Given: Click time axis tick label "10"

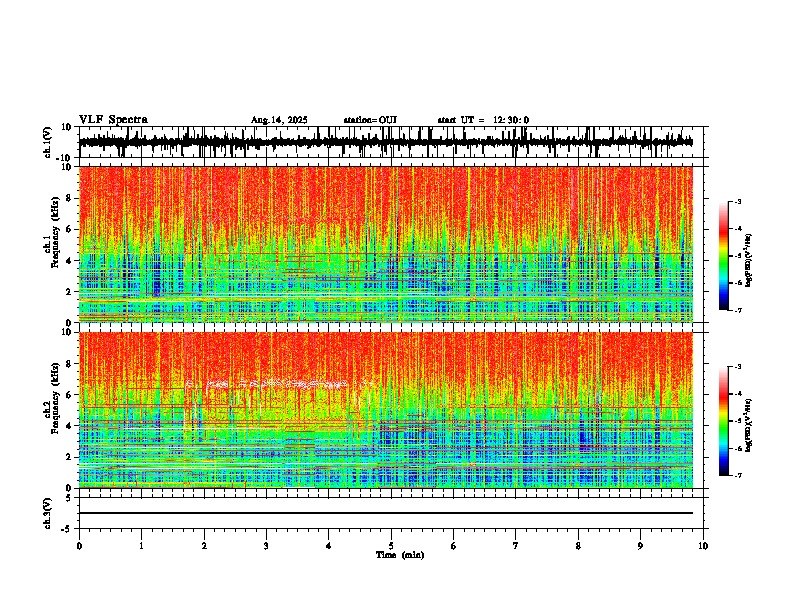Looking at the screenshot, I should [x=703, y=546].
